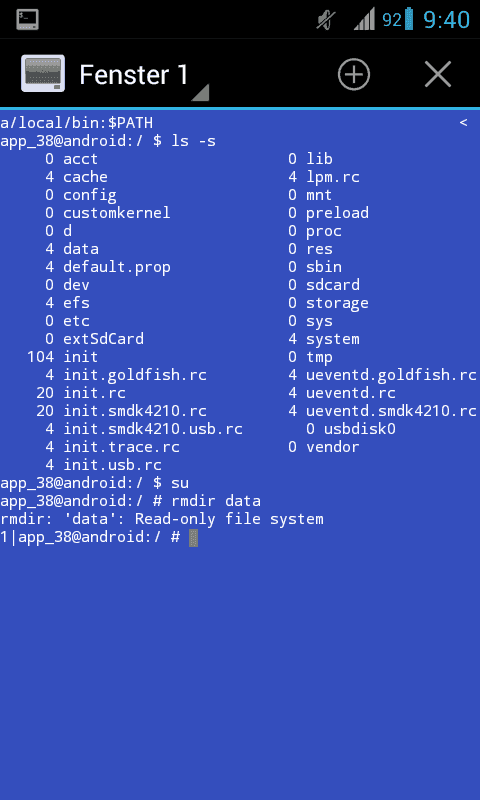Tap the 'rmdir data' command line
480x800 pixels.
coord(130,501)
